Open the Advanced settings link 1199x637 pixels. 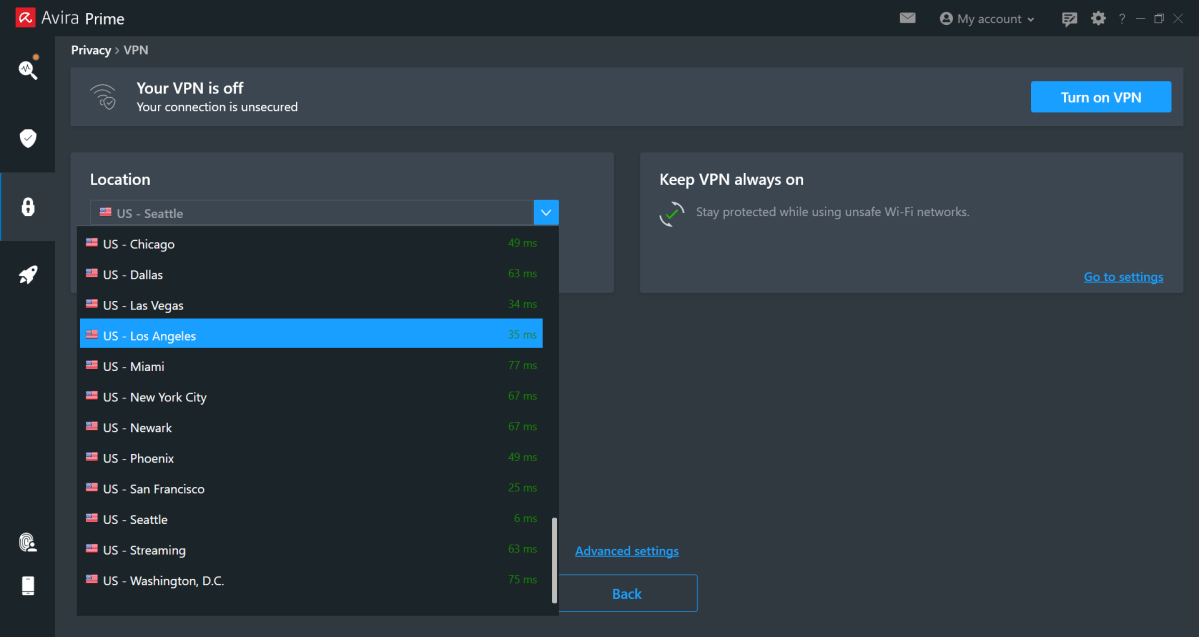point(626,551)
